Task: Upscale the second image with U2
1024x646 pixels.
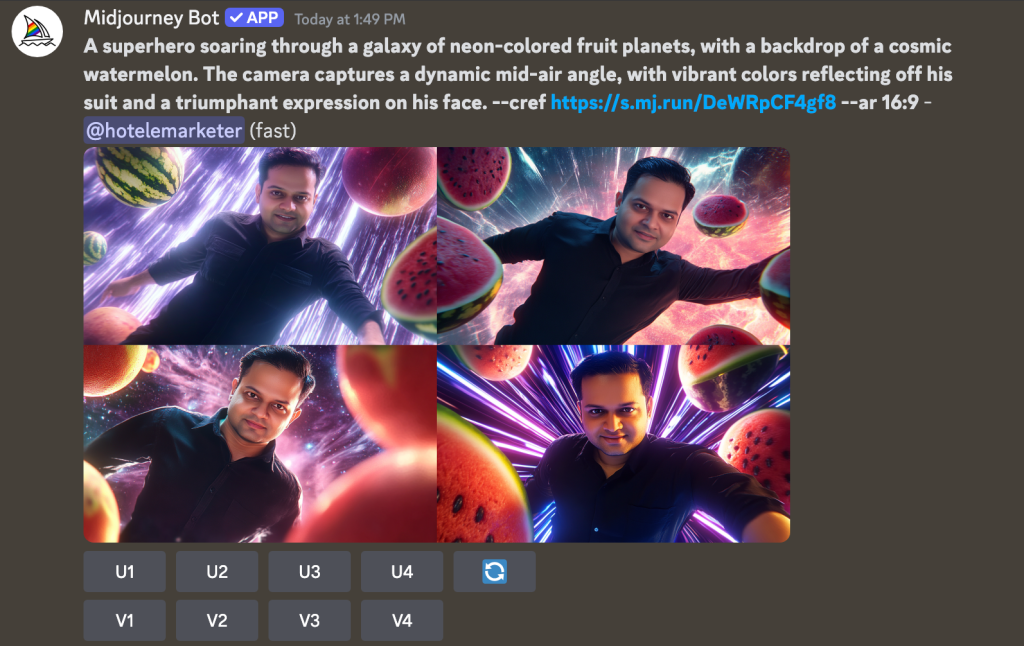Action: 217,572
